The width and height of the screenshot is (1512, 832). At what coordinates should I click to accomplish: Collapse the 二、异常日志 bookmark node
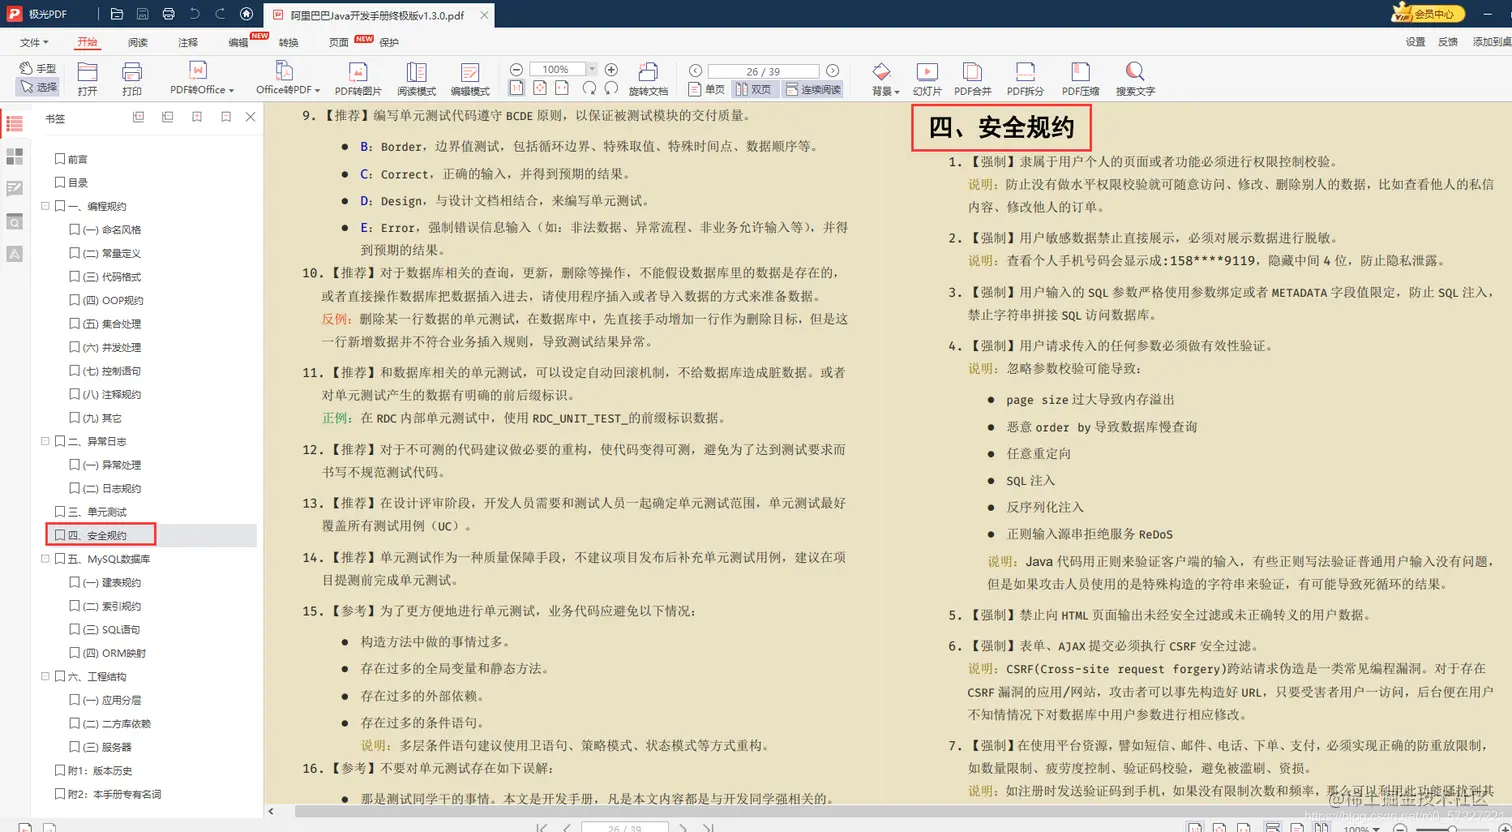click(x=45, y=441)
